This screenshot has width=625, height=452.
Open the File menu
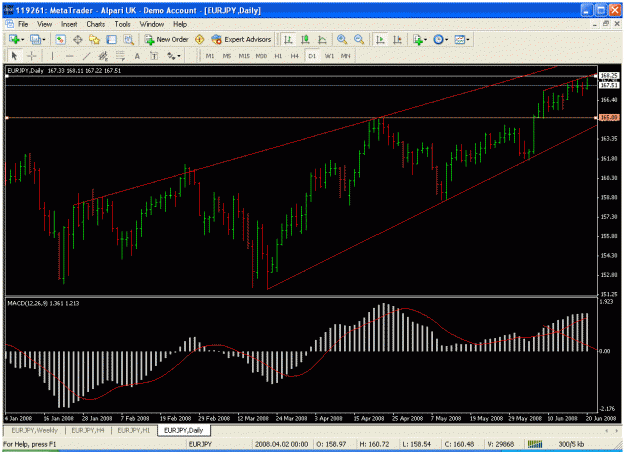[23, 24]
